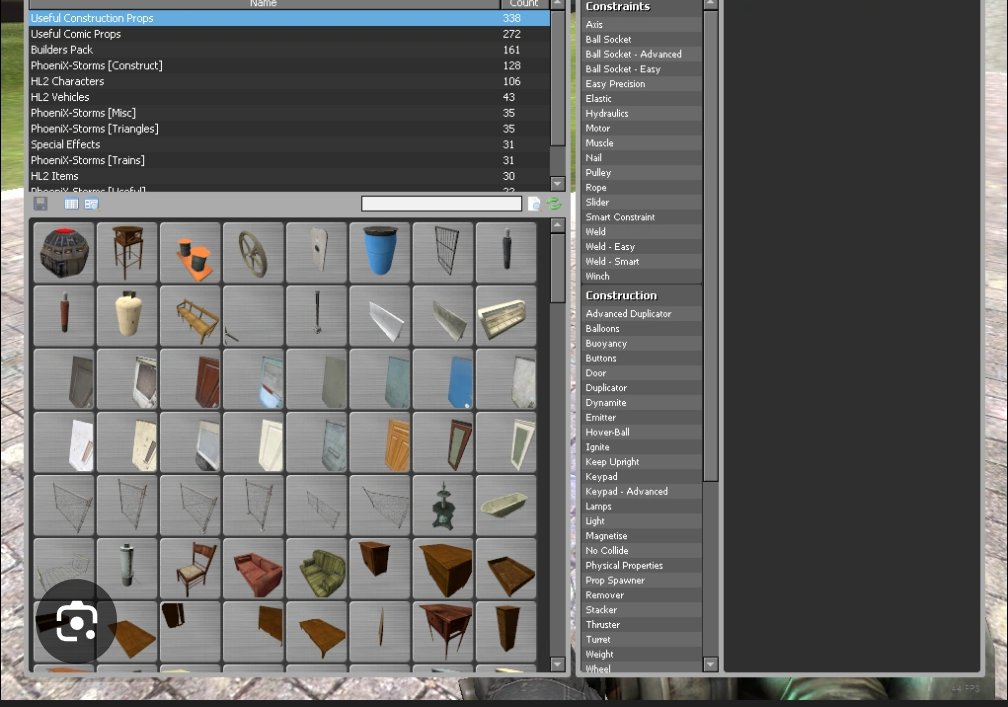Sort spawn lists by the Count column
The height and width of the screenshot is (707, 1008).
(525, 4)
